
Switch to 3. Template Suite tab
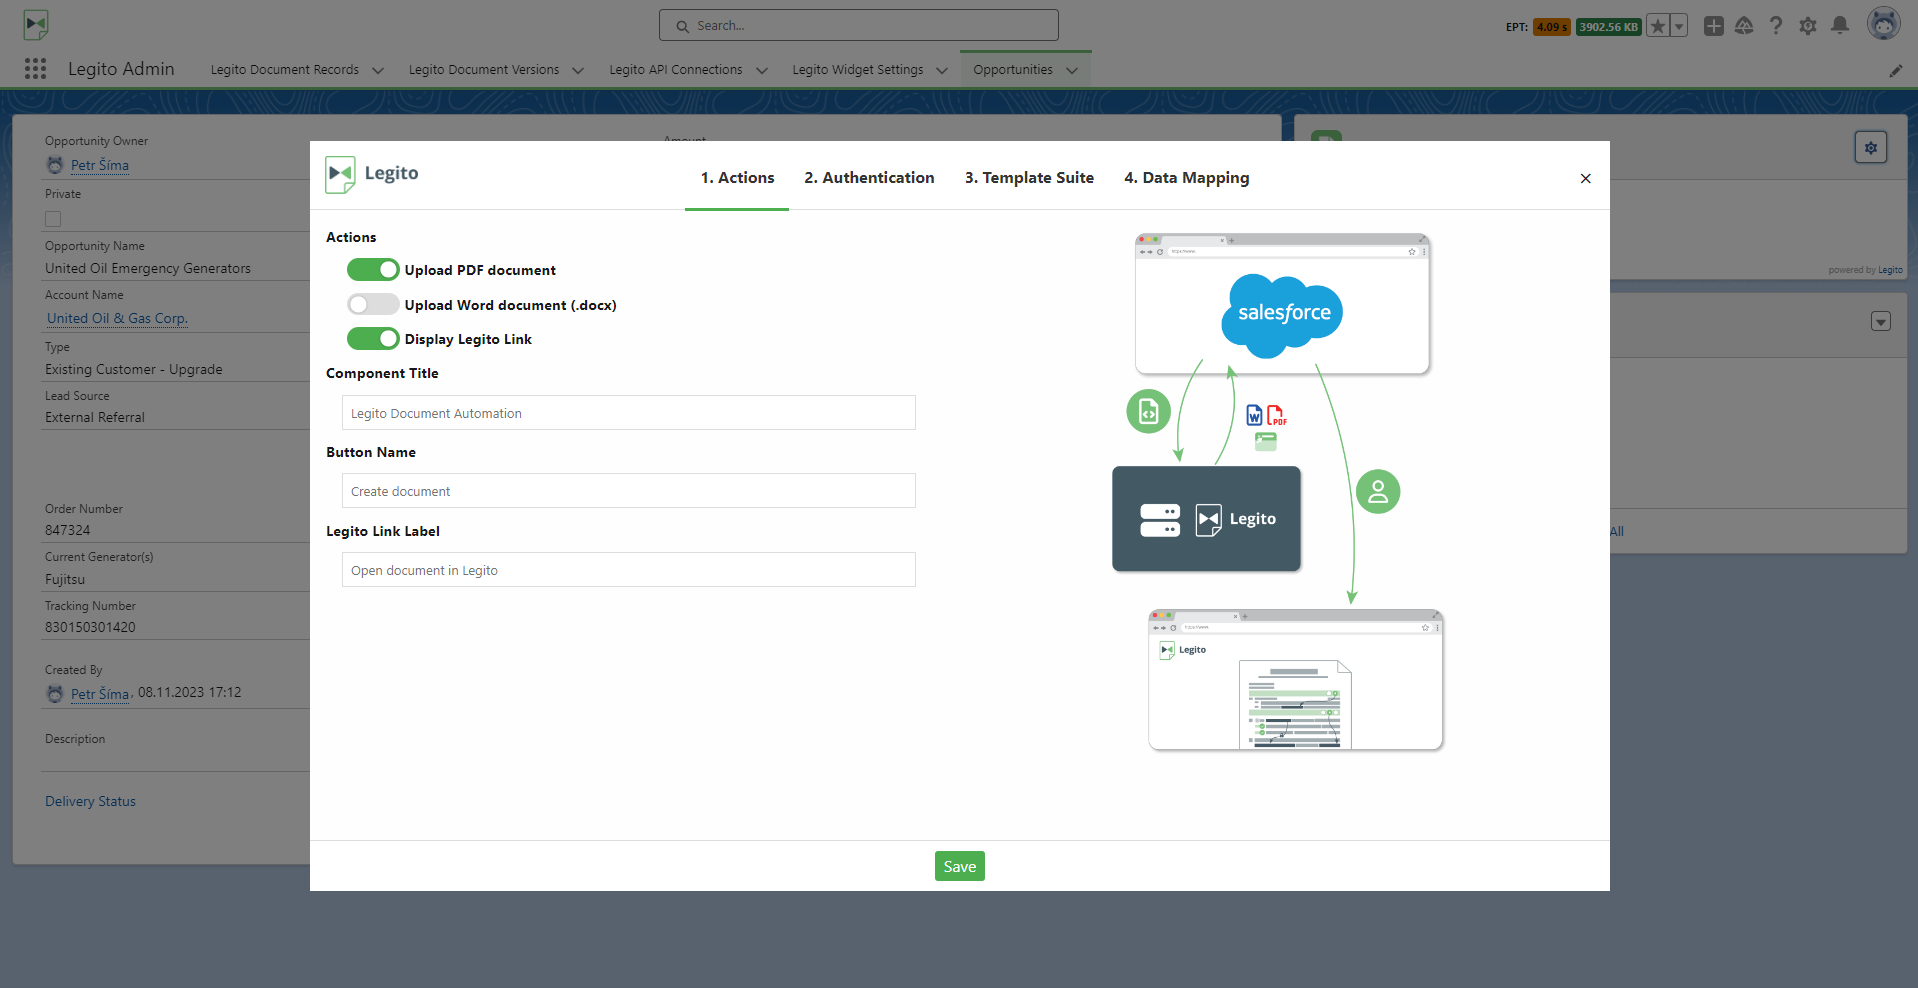coord(1029,178)
